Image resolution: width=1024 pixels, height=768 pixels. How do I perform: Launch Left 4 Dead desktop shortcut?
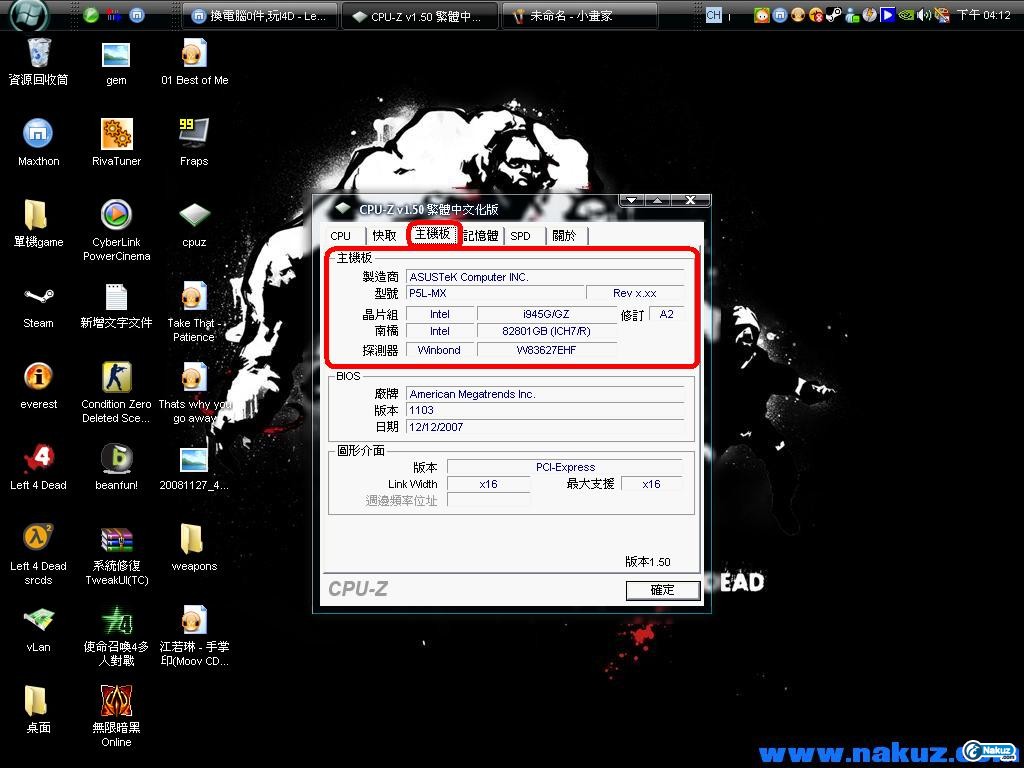[x=38, y=459]
